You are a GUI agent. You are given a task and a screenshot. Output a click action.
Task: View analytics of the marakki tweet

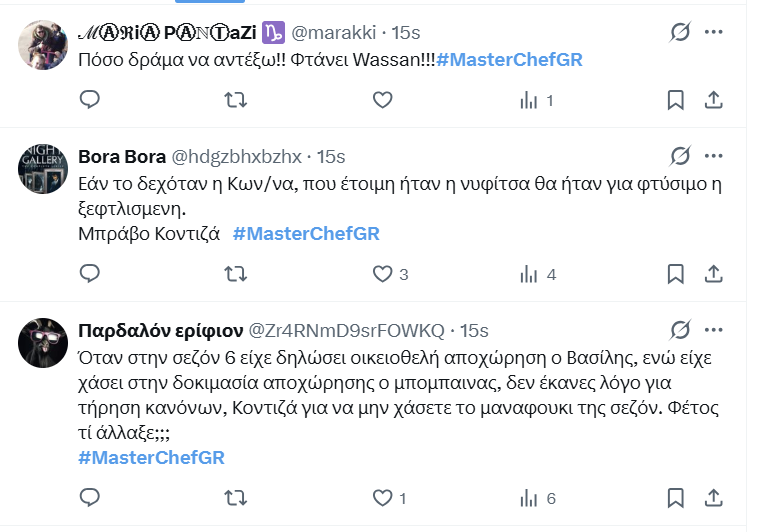point(530,100)
